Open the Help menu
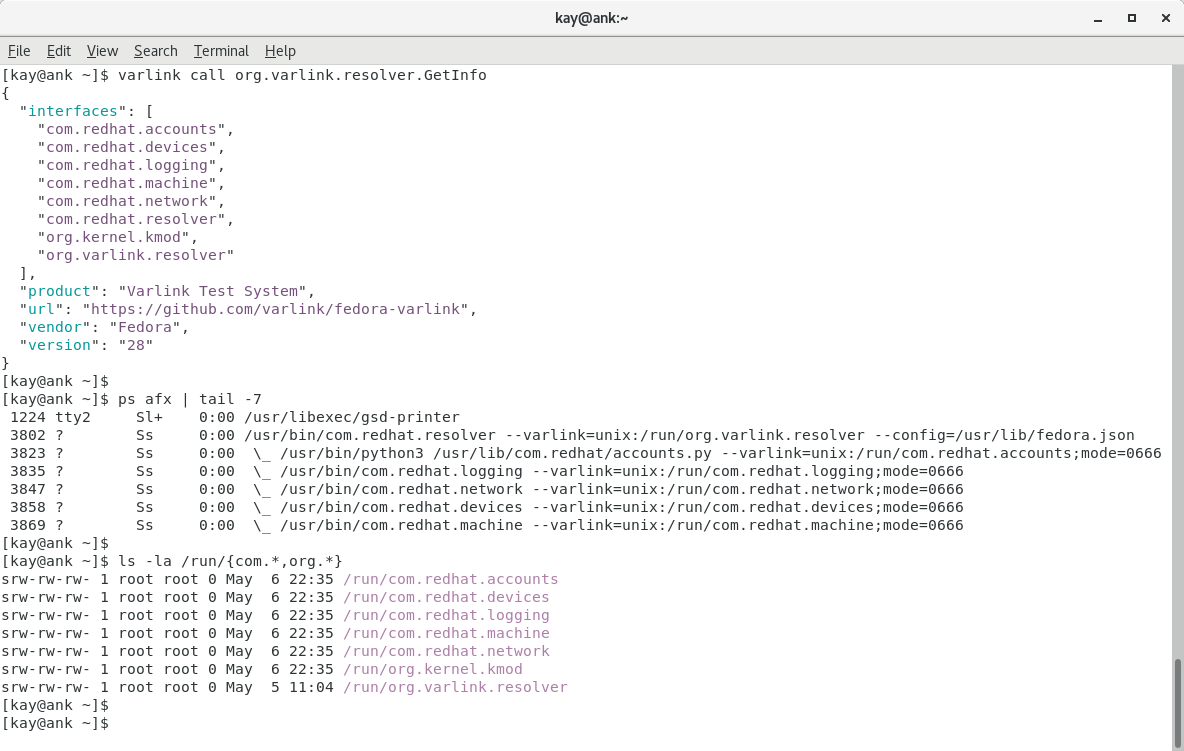Screen dimensions: 1184x751 (x=280, y=51)
